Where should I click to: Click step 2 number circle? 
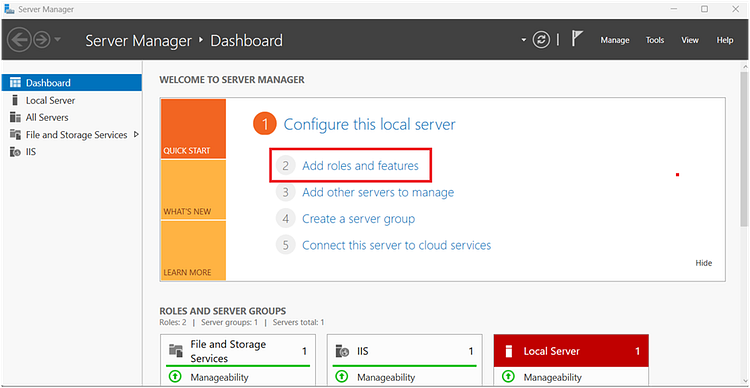[286, 166]
